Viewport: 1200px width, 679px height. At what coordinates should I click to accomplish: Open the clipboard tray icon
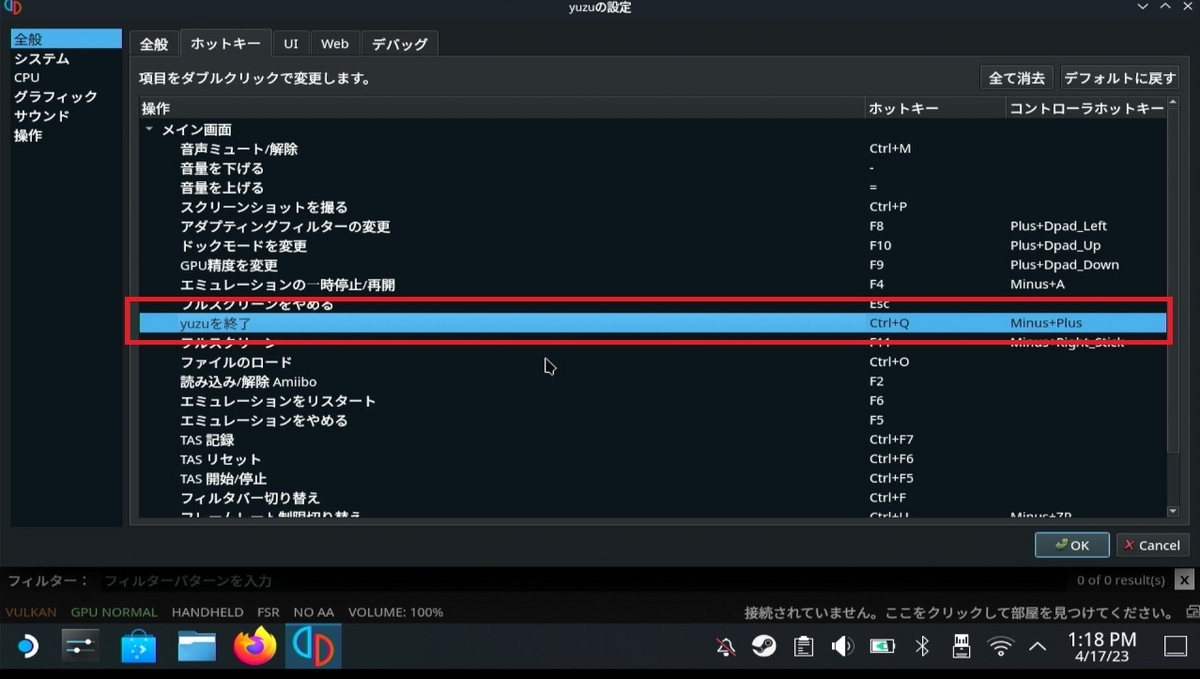[803, 647]
